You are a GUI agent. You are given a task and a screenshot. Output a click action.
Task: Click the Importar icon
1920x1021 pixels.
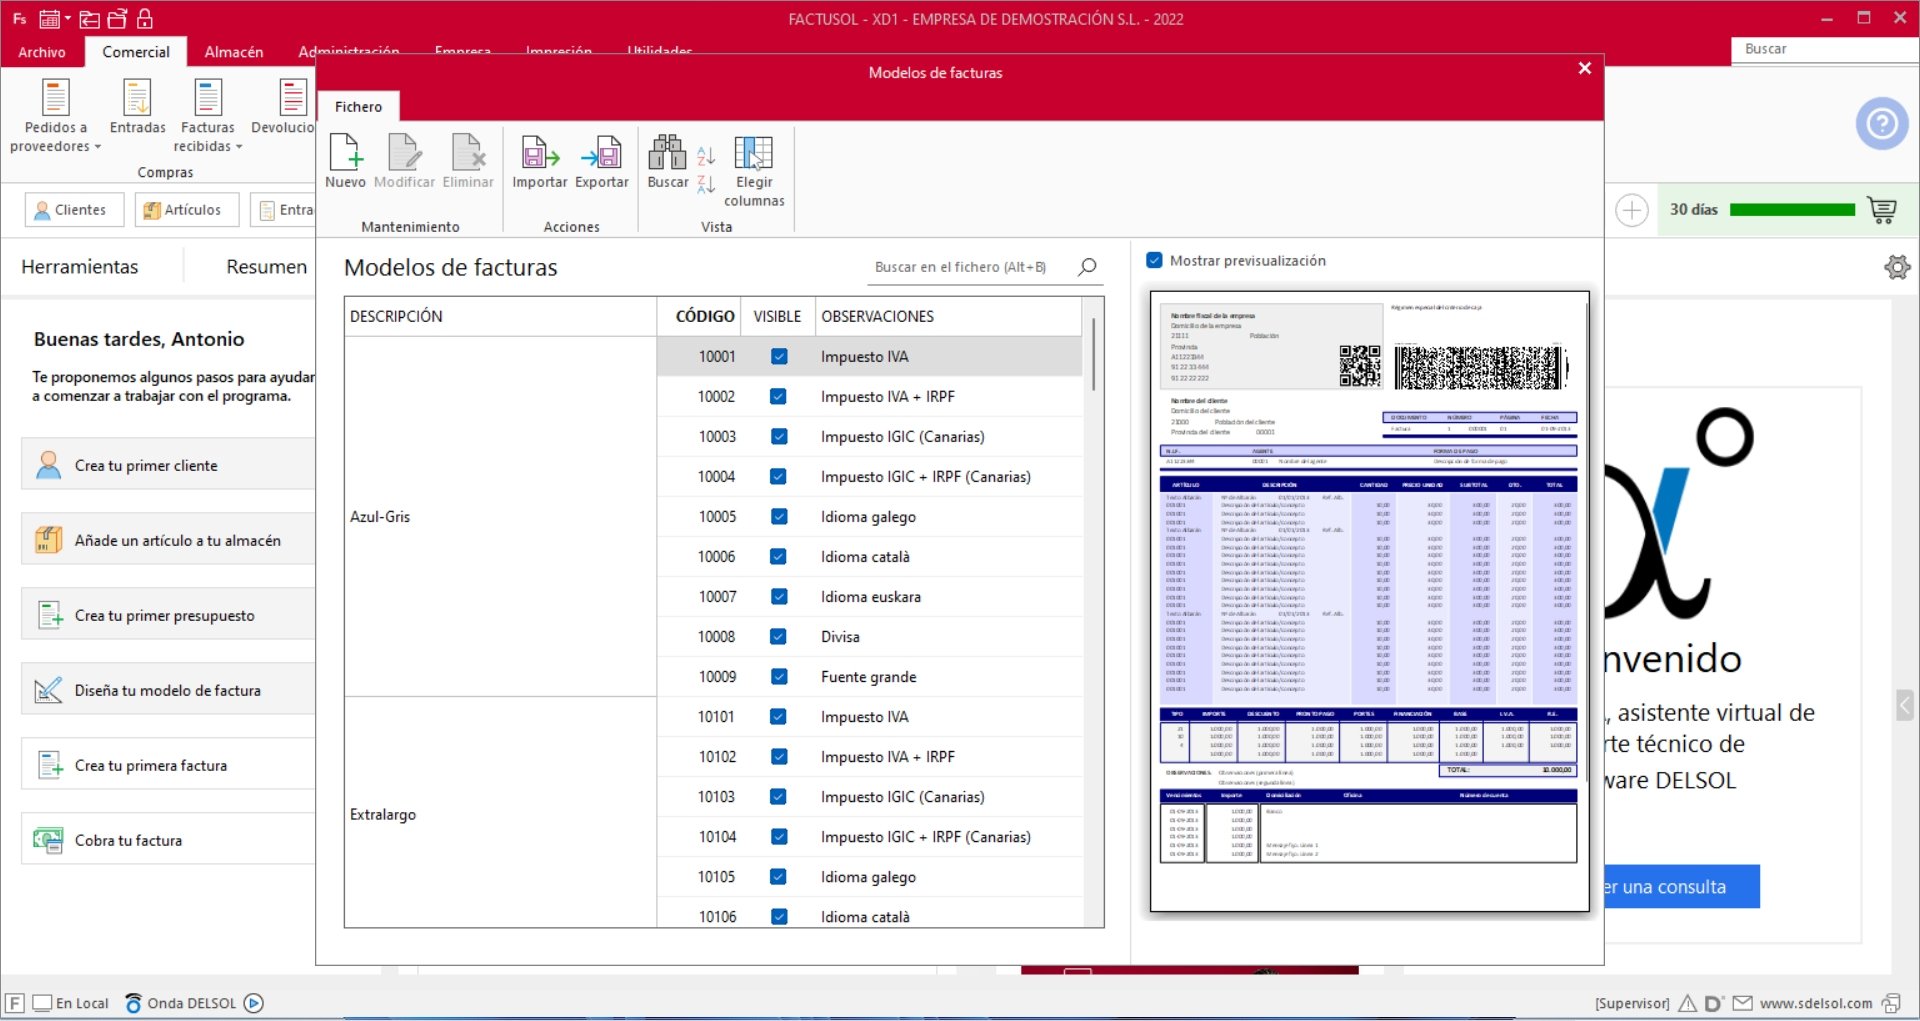pyautogui.click(x=539, y=152)
